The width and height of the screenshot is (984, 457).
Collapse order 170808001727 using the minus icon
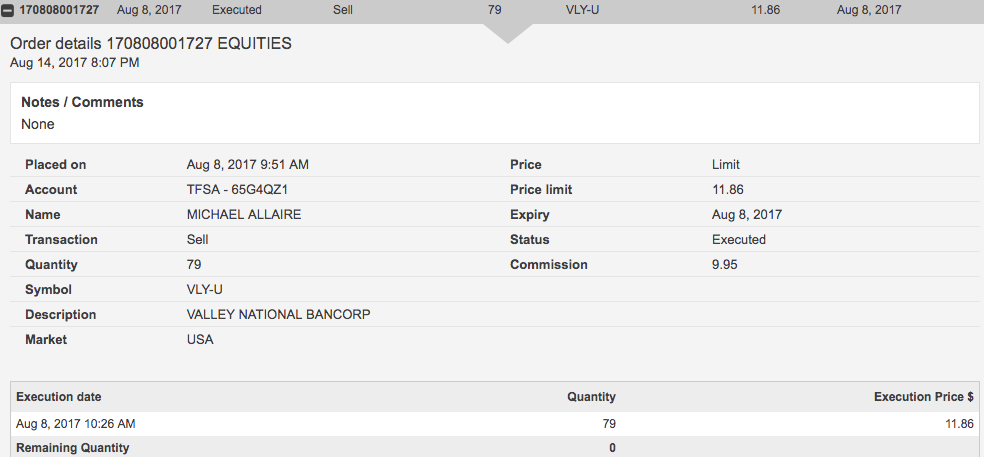[x=9, y=10]
